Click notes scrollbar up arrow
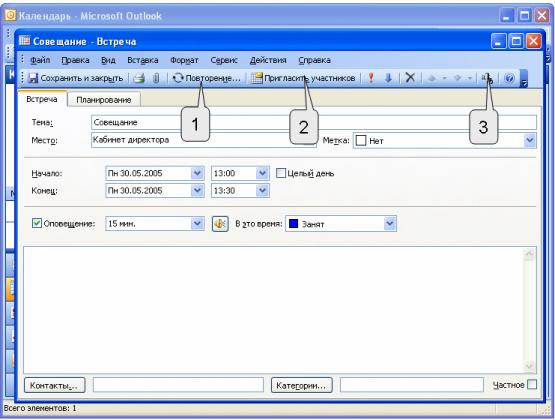Viewport: 555px width, 420px height. pyautogui.click(x=530, y=254)
